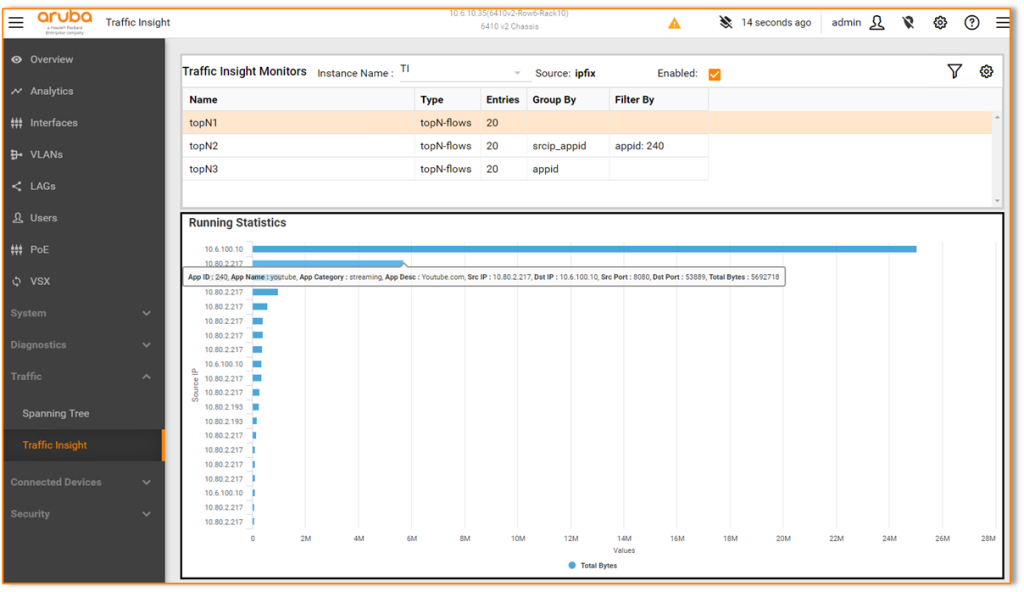Viewport: 1024px width, 592px height.
Task: Sort by the Entries column header
Action: click(x=502, y=100)
